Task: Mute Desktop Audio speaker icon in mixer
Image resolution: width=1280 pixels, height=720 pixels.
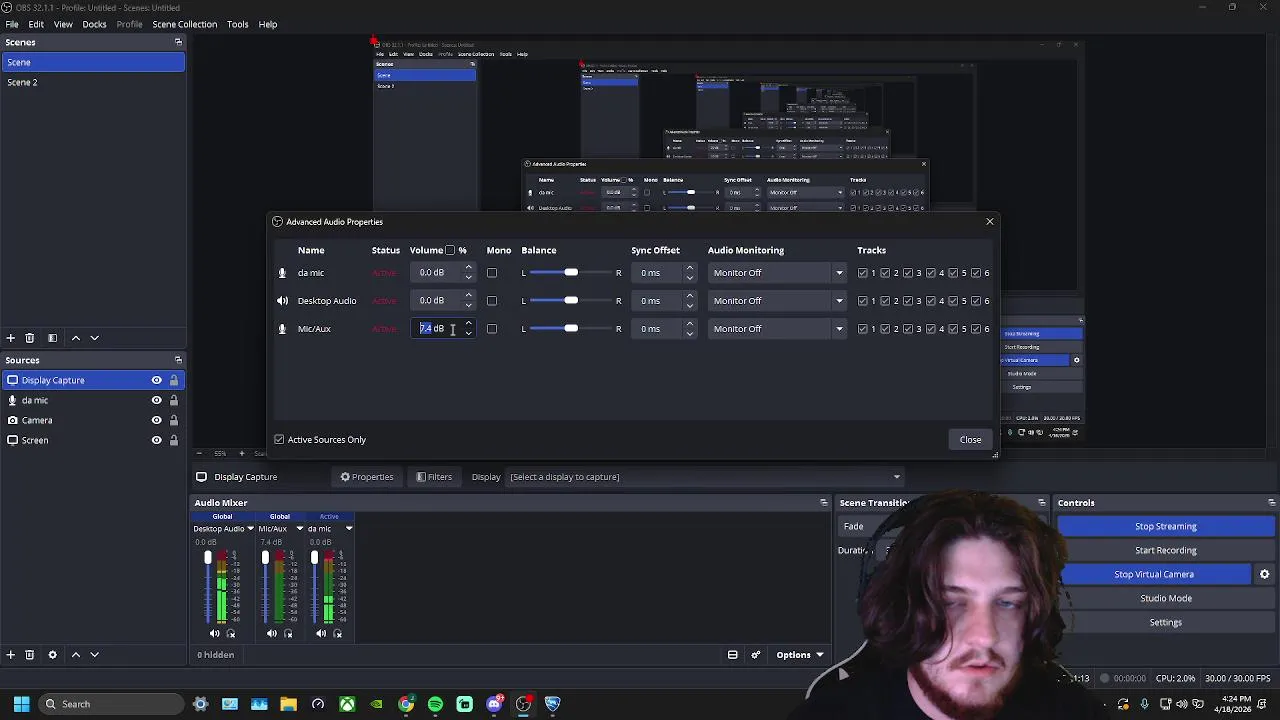Action: point(214,633)
